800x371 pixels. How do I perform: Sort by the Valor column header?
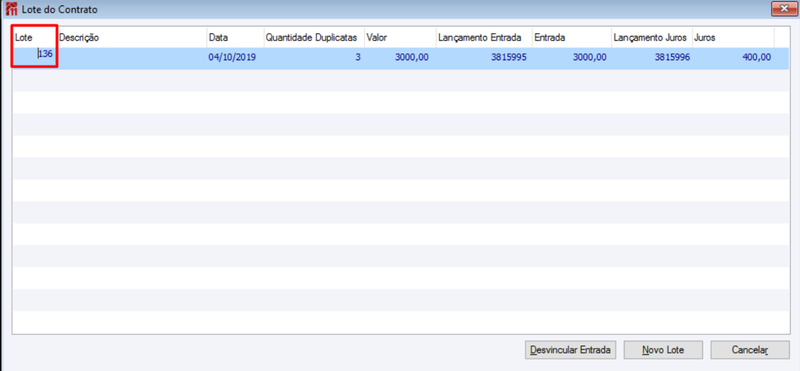[x=399, y=37]
